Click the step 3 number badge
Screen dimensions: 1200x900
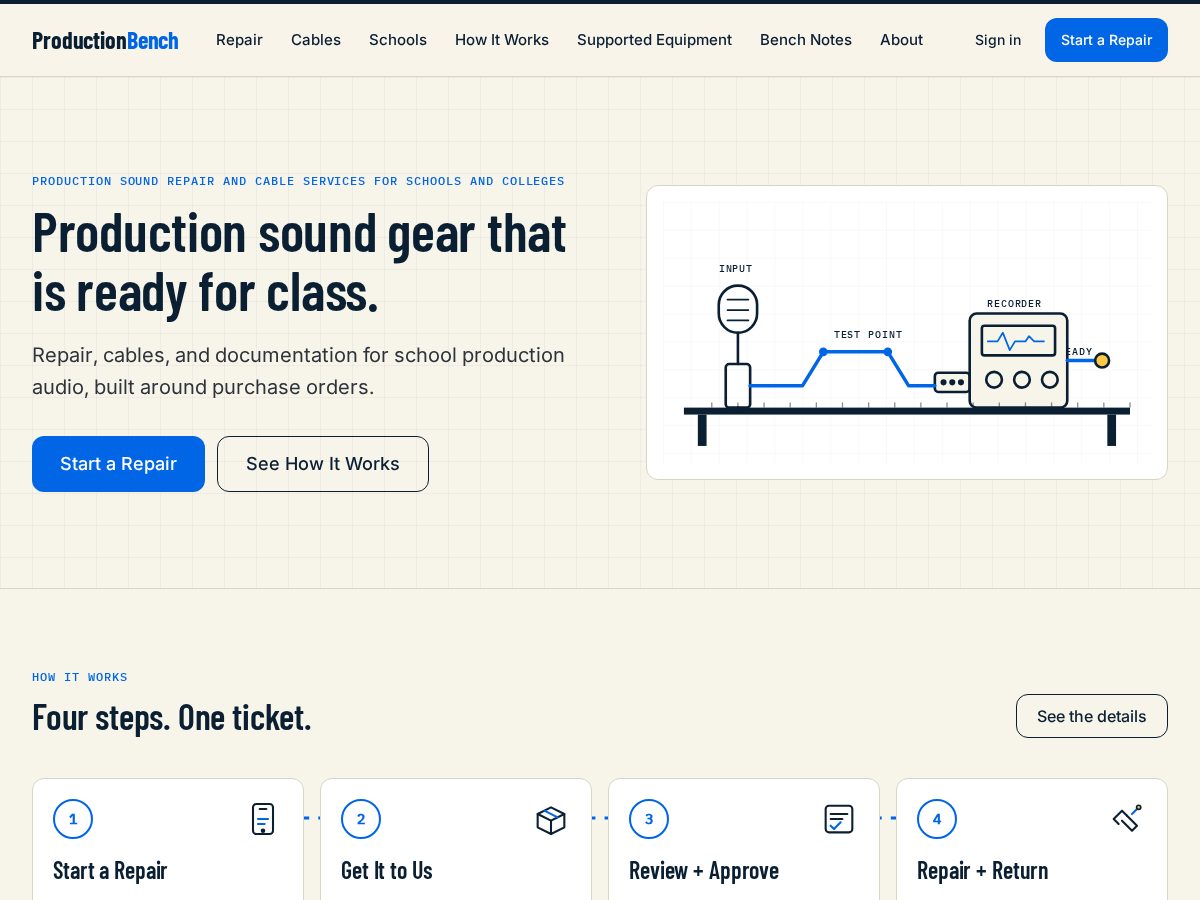[649, 819]
